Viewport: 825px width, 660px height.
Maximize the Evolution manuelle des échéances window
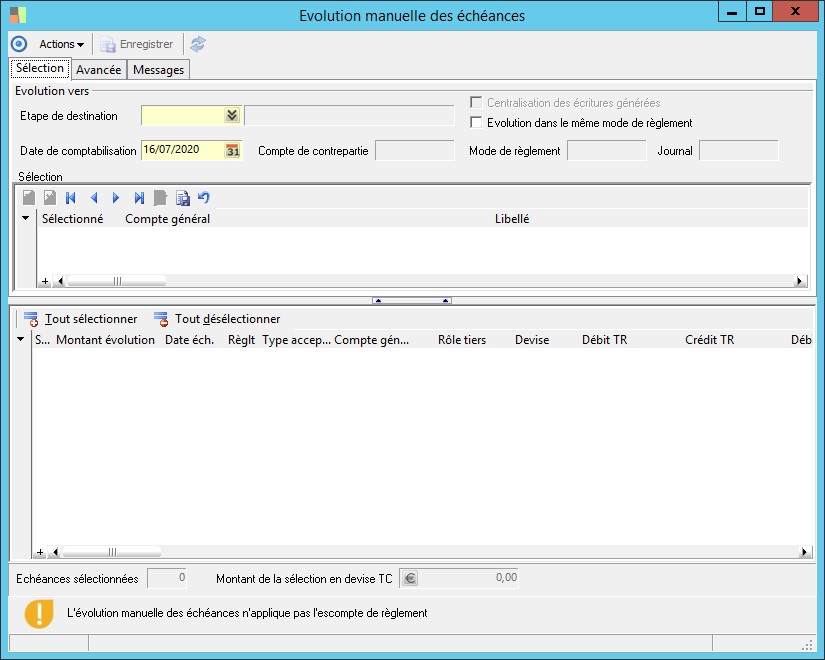[x=760, y=12]
